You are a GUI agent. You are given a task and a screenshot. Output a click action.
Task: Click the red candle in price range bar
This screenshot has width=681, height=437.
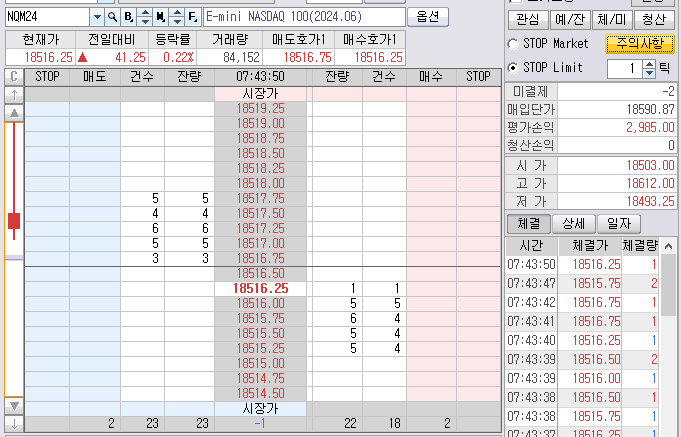pyautogui.click(x=14, y=221)
